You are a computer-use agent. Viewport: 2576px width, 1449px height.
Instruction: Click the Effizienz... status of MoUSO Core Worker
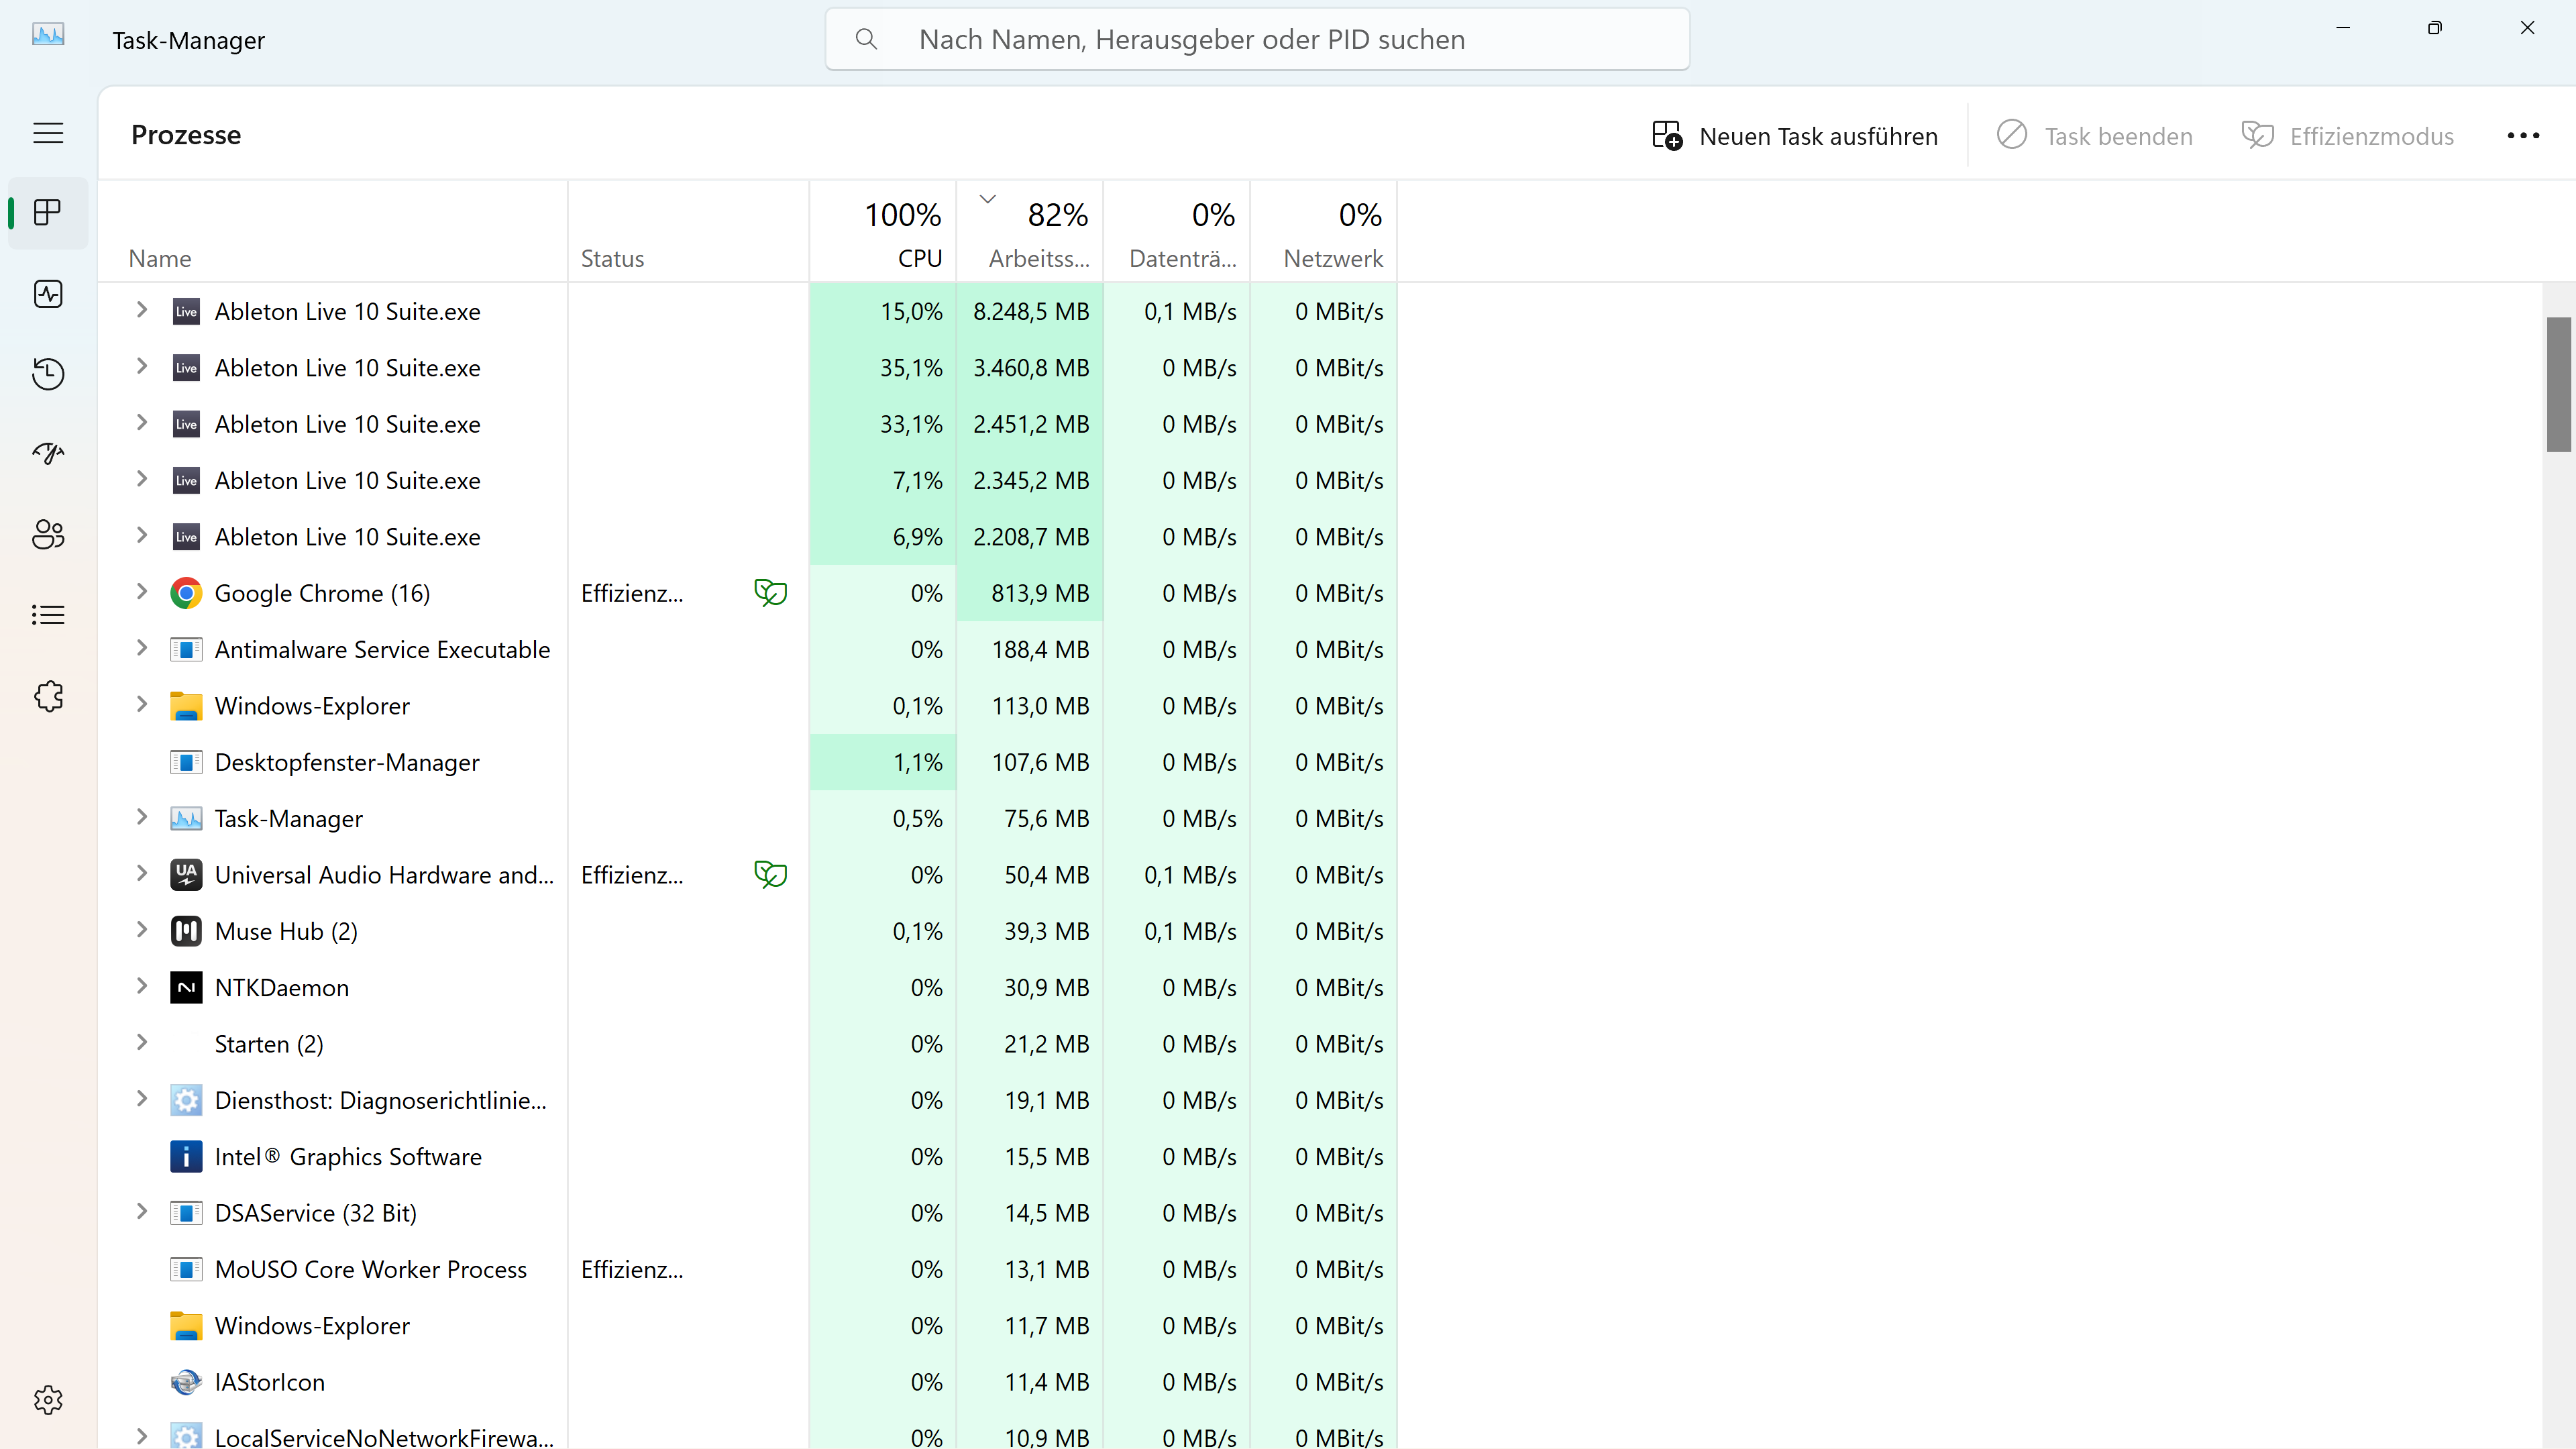632,1269
